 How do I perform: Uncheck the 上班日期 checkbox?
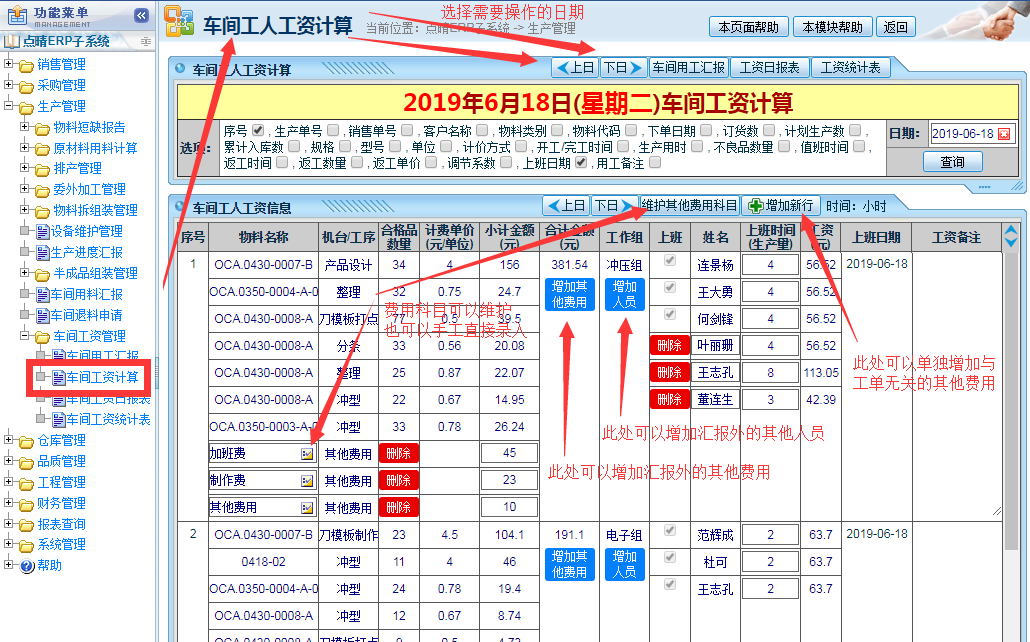click(x=581, y=162)
